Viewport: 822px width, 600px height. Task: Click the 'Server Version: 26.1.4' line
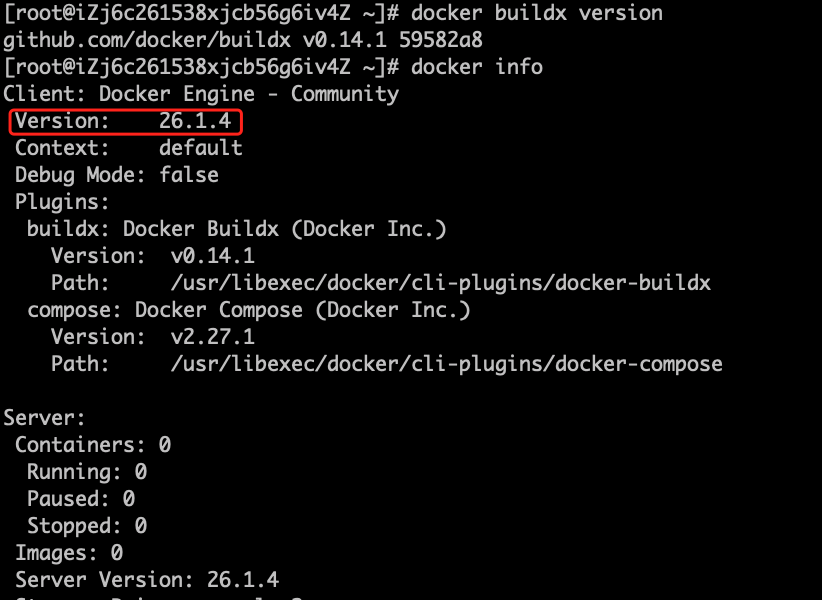pos(147,580)
